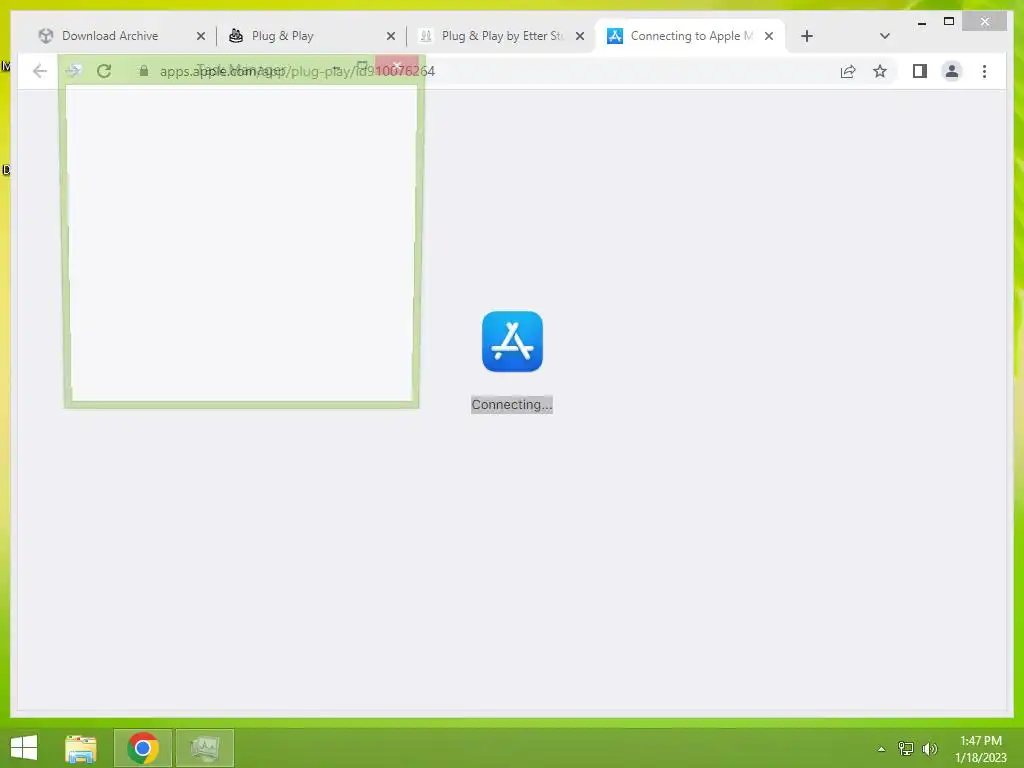Maximize the Chrome window

pyautogui.click(x=949, y=22)
